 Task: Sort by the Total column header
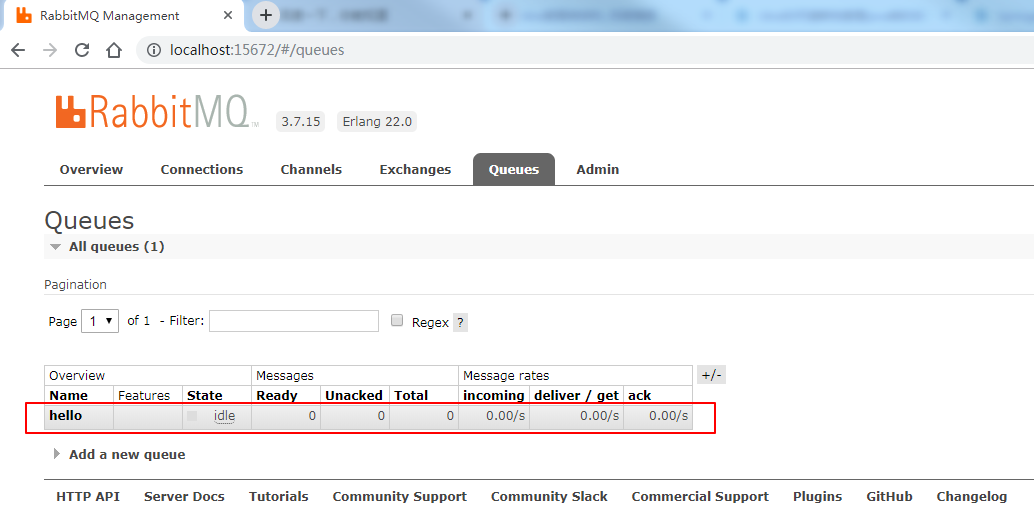pyautogui.click(x=411, y=395)
